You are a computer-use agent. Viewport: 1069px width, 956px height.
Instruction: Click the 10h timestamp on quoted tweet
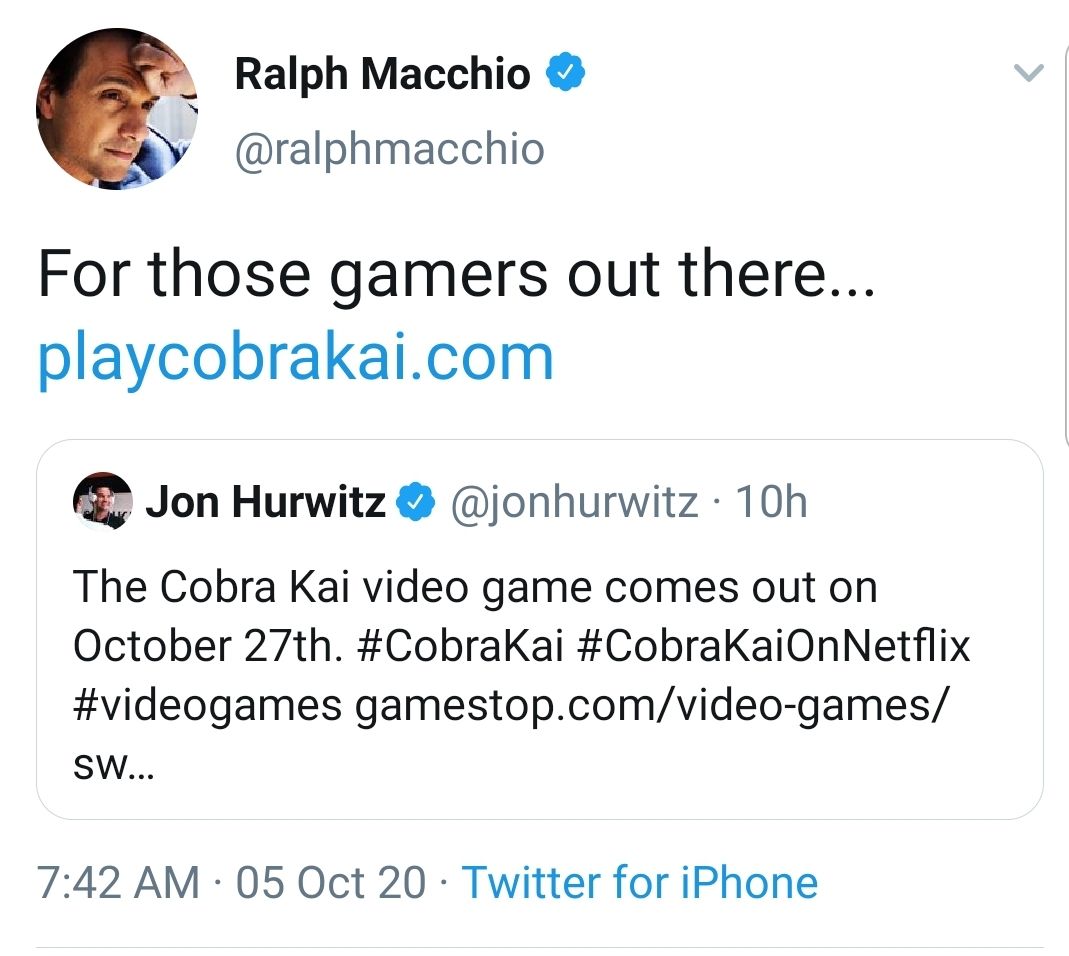pos(771,502)
